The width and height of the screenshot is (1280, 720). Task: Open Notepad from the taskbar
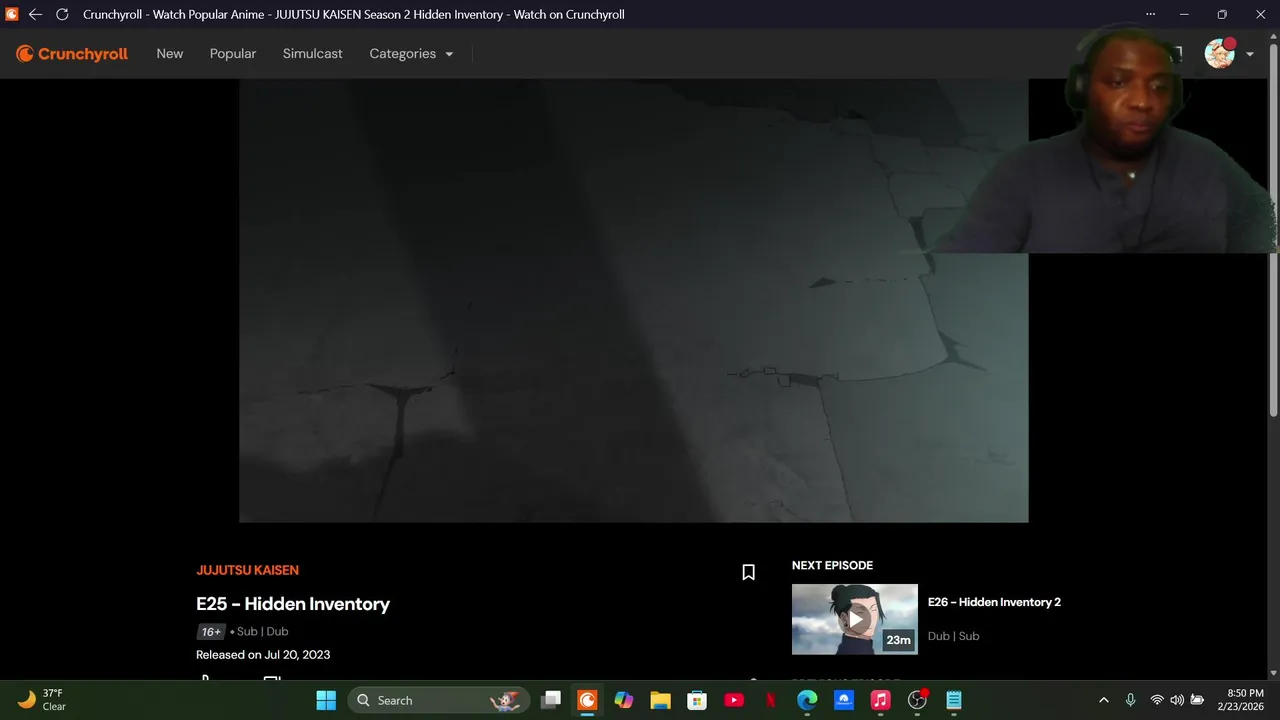point(954,700)
